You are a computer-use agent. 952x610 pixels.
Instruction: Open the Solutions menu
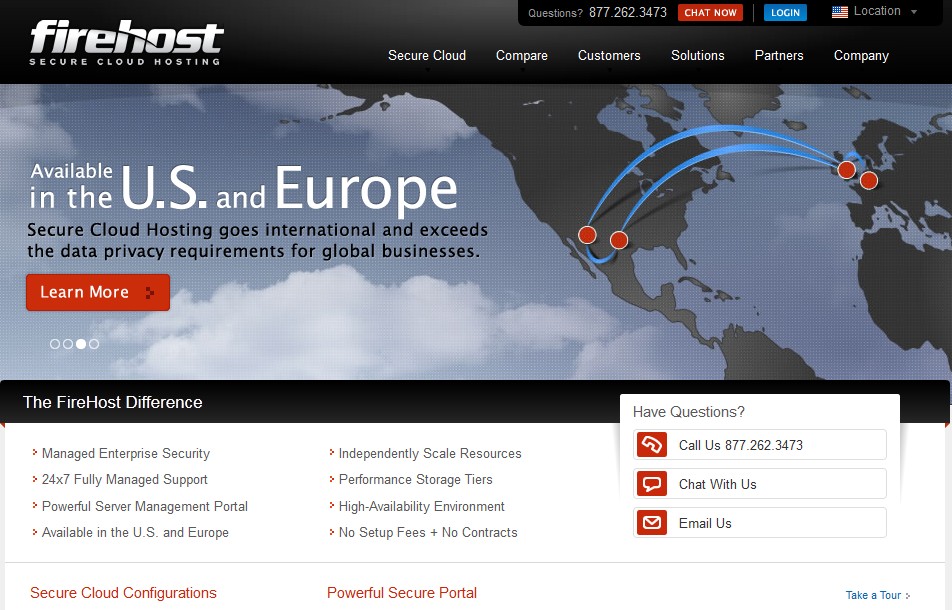698,56
